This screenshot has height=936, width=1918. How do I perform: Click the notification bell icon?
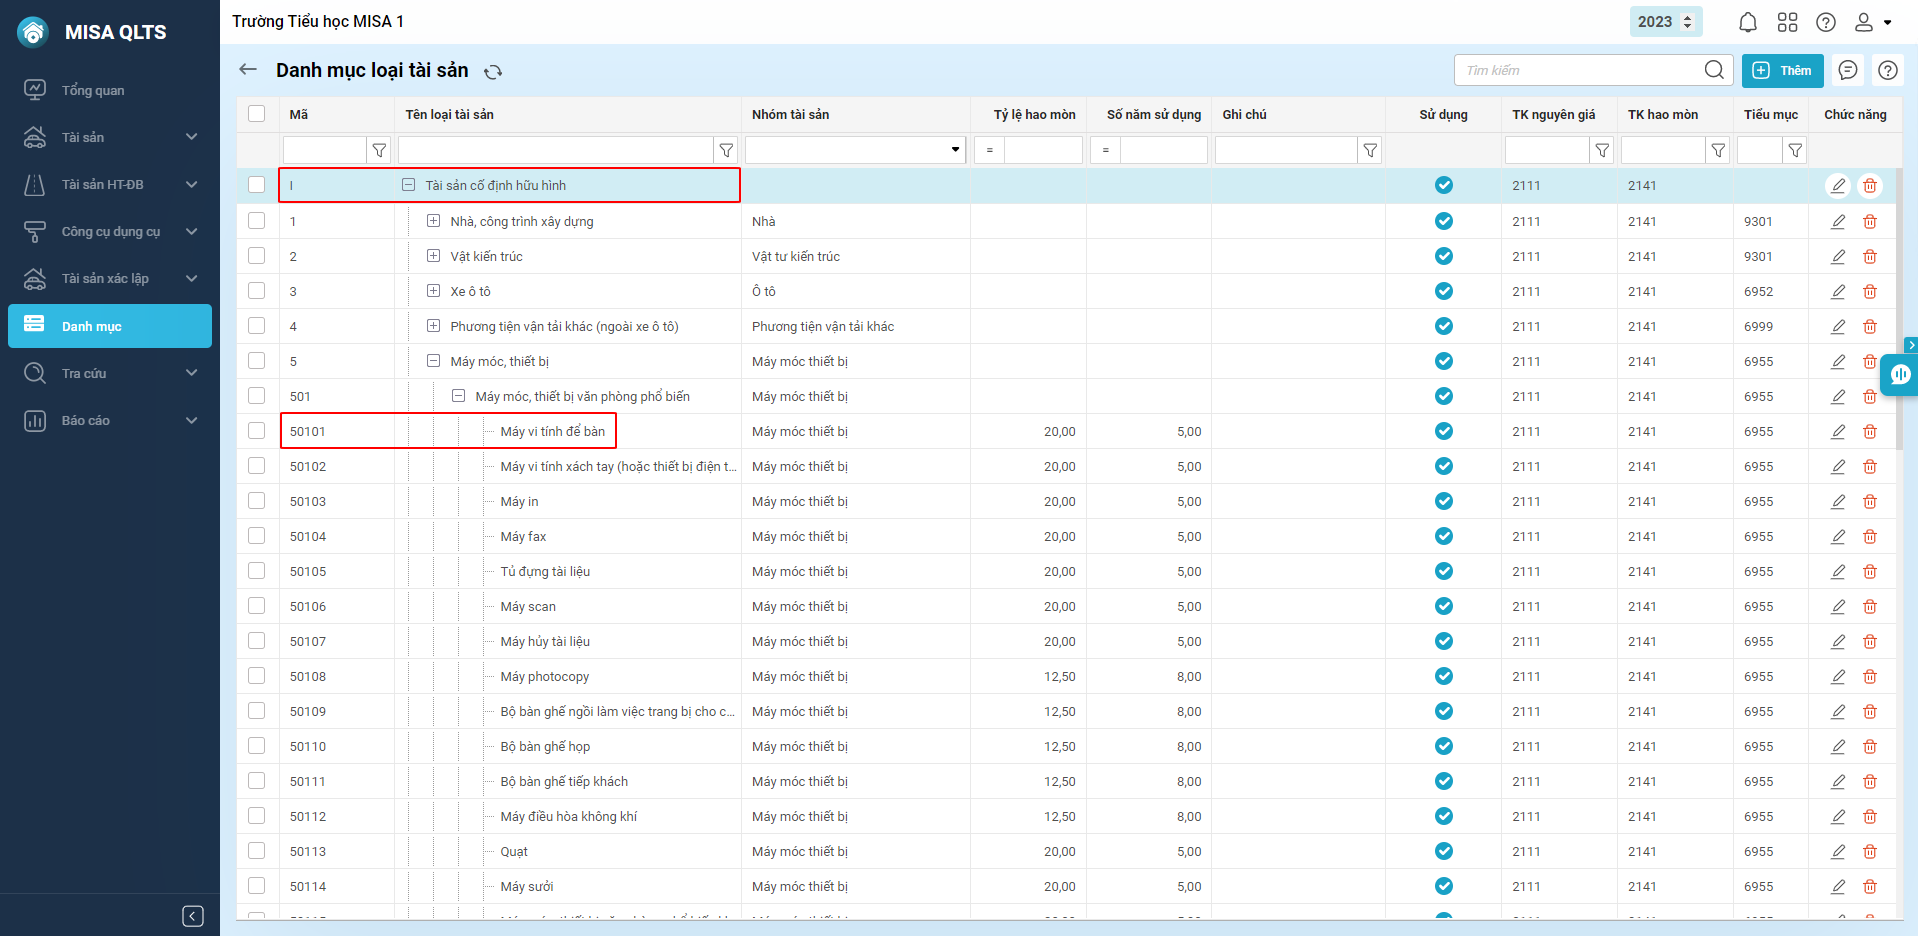pyautogui.click(x=1747, y=22)
